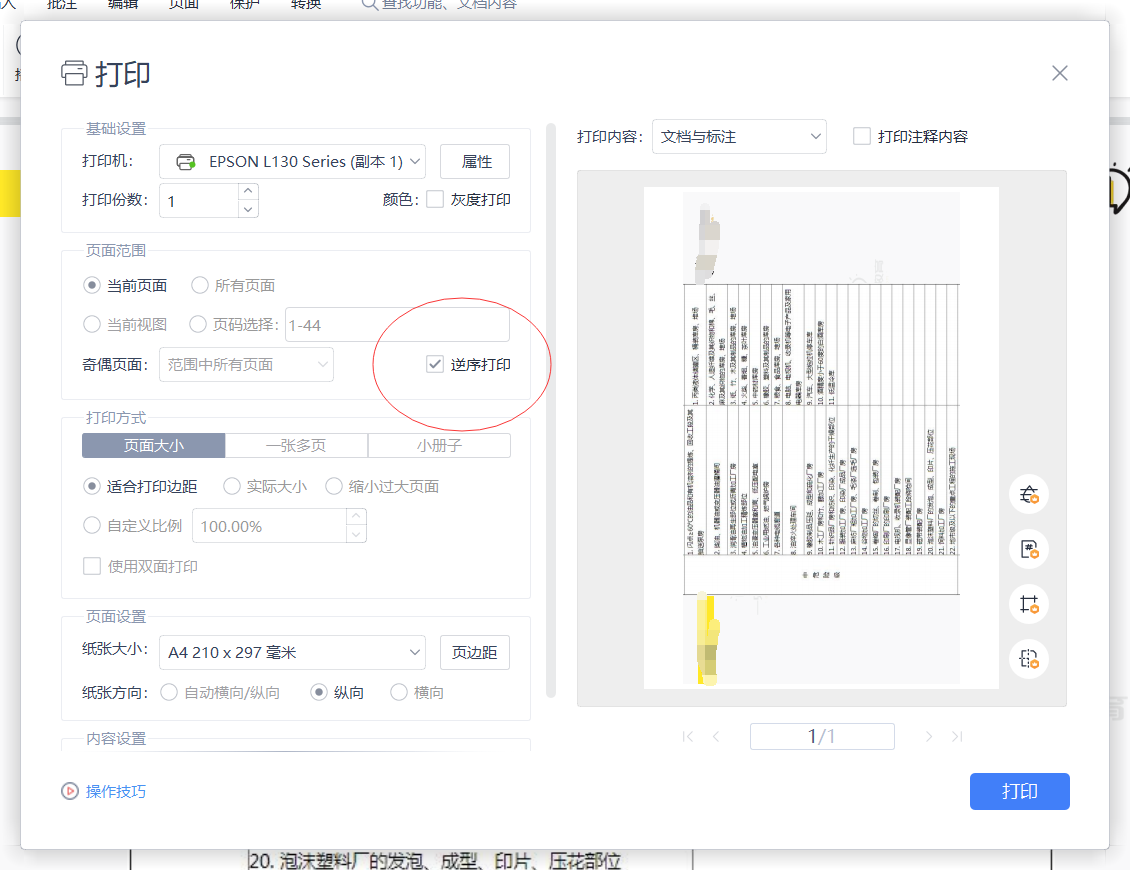Click the search magnifier icon in top bar
Screen dimensions: 1130x870
tap(368, 4)
